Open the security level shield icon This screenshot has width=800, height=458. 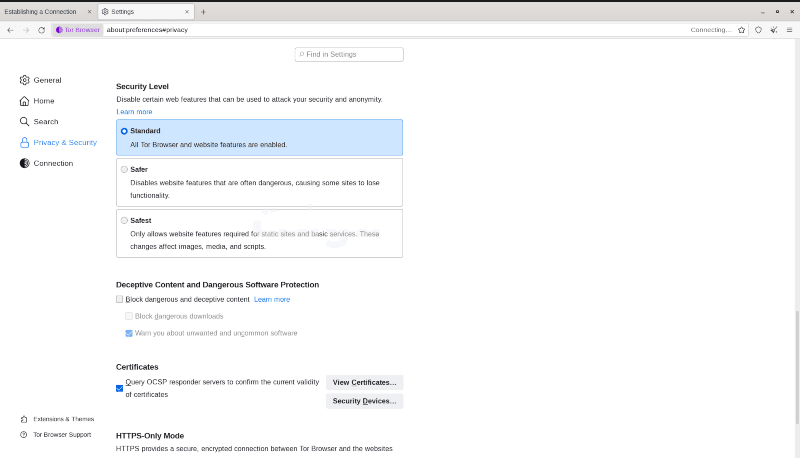[758, 30]
